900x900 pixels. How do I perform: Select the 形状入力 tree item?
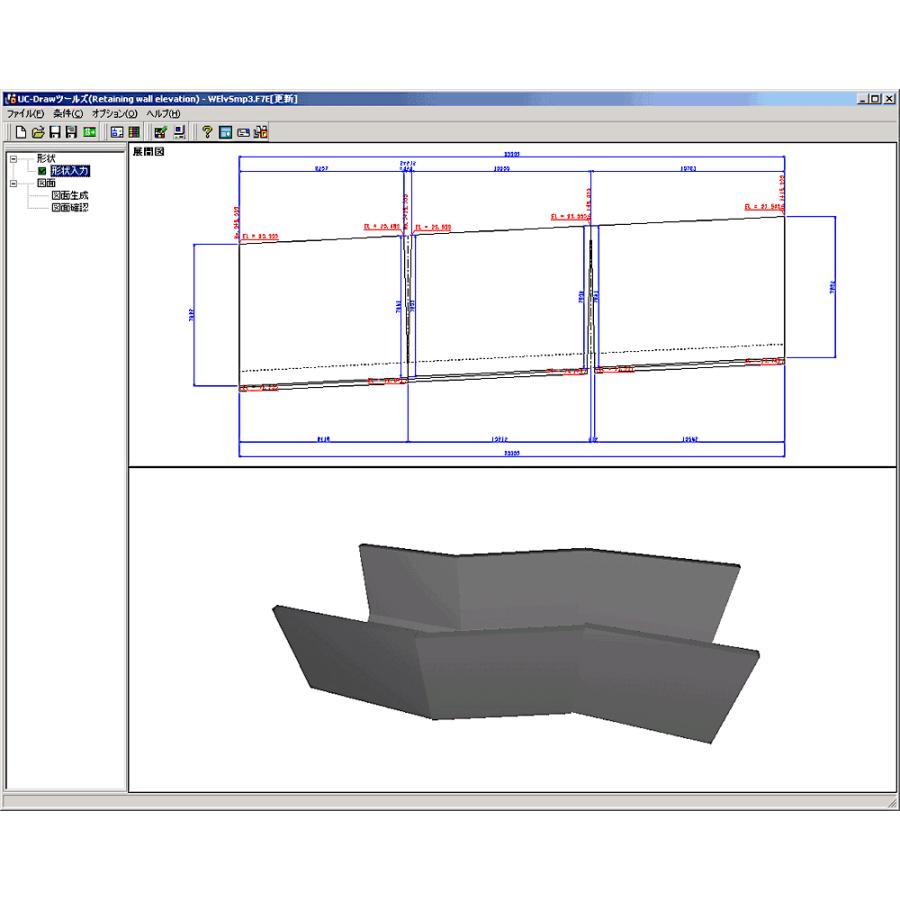pos(70,171)
